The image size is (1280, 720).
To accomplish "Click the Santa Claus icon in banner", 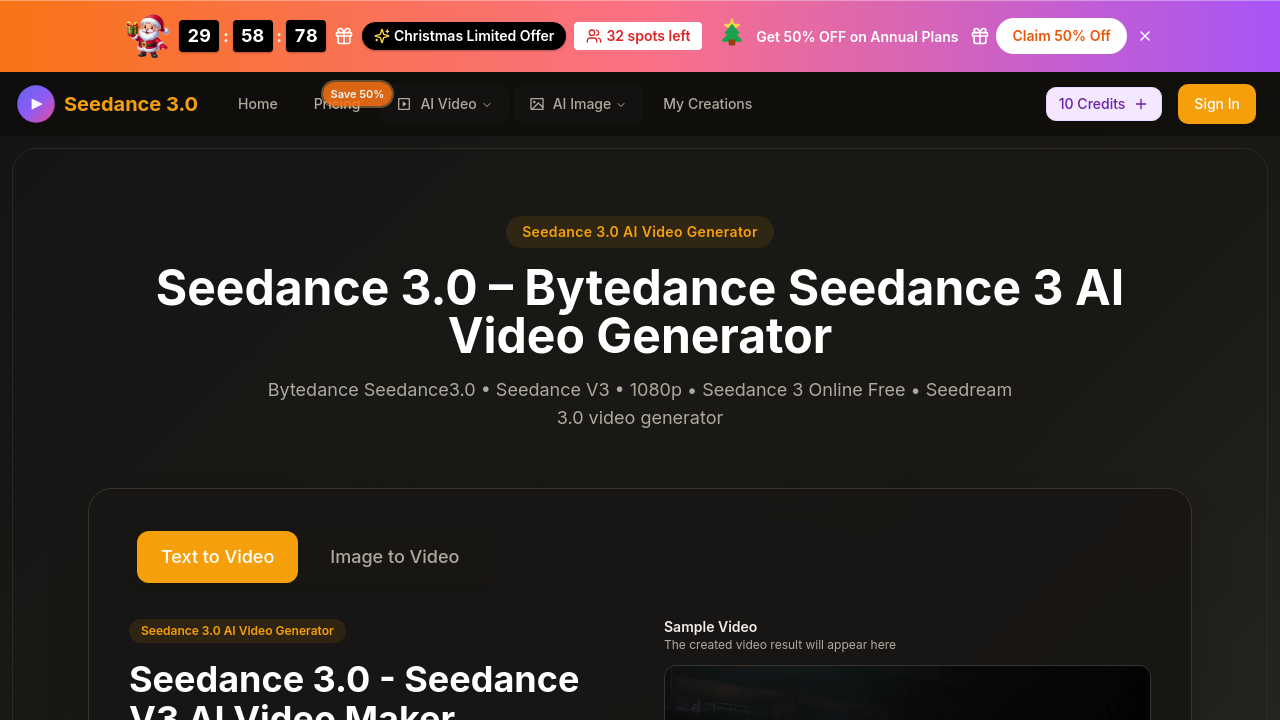I will coord(148,36).
